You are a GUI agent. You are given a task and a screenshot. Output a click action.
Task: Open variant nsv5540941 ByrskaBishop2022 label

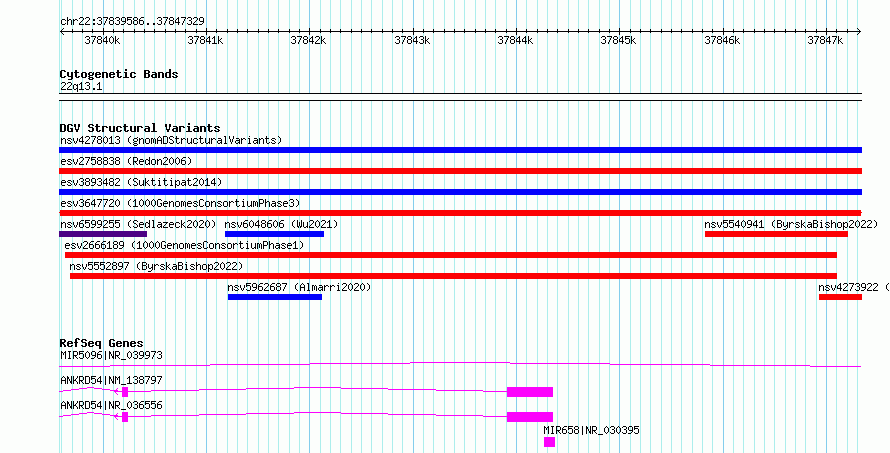click(791, 224)
